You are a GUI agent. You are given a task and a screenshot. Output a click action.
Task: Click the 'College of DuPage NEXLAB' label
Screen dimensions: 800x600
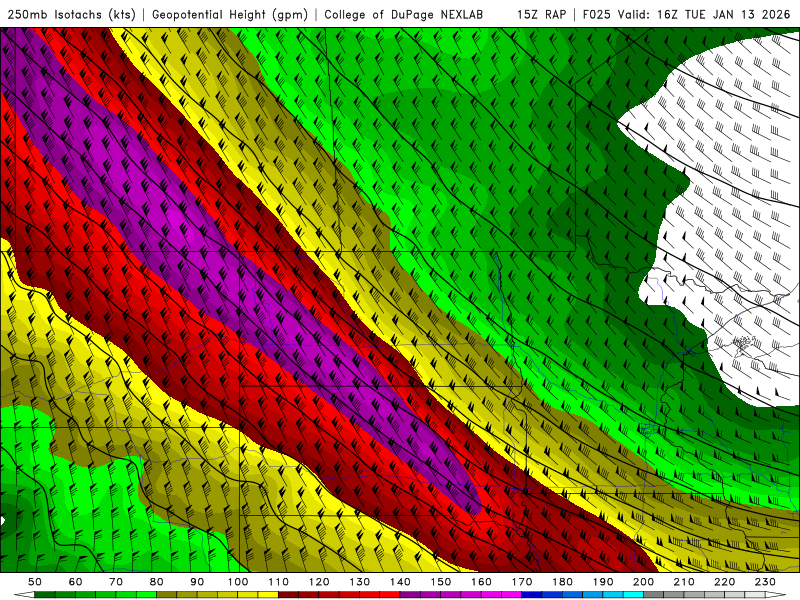coord(403,14)
